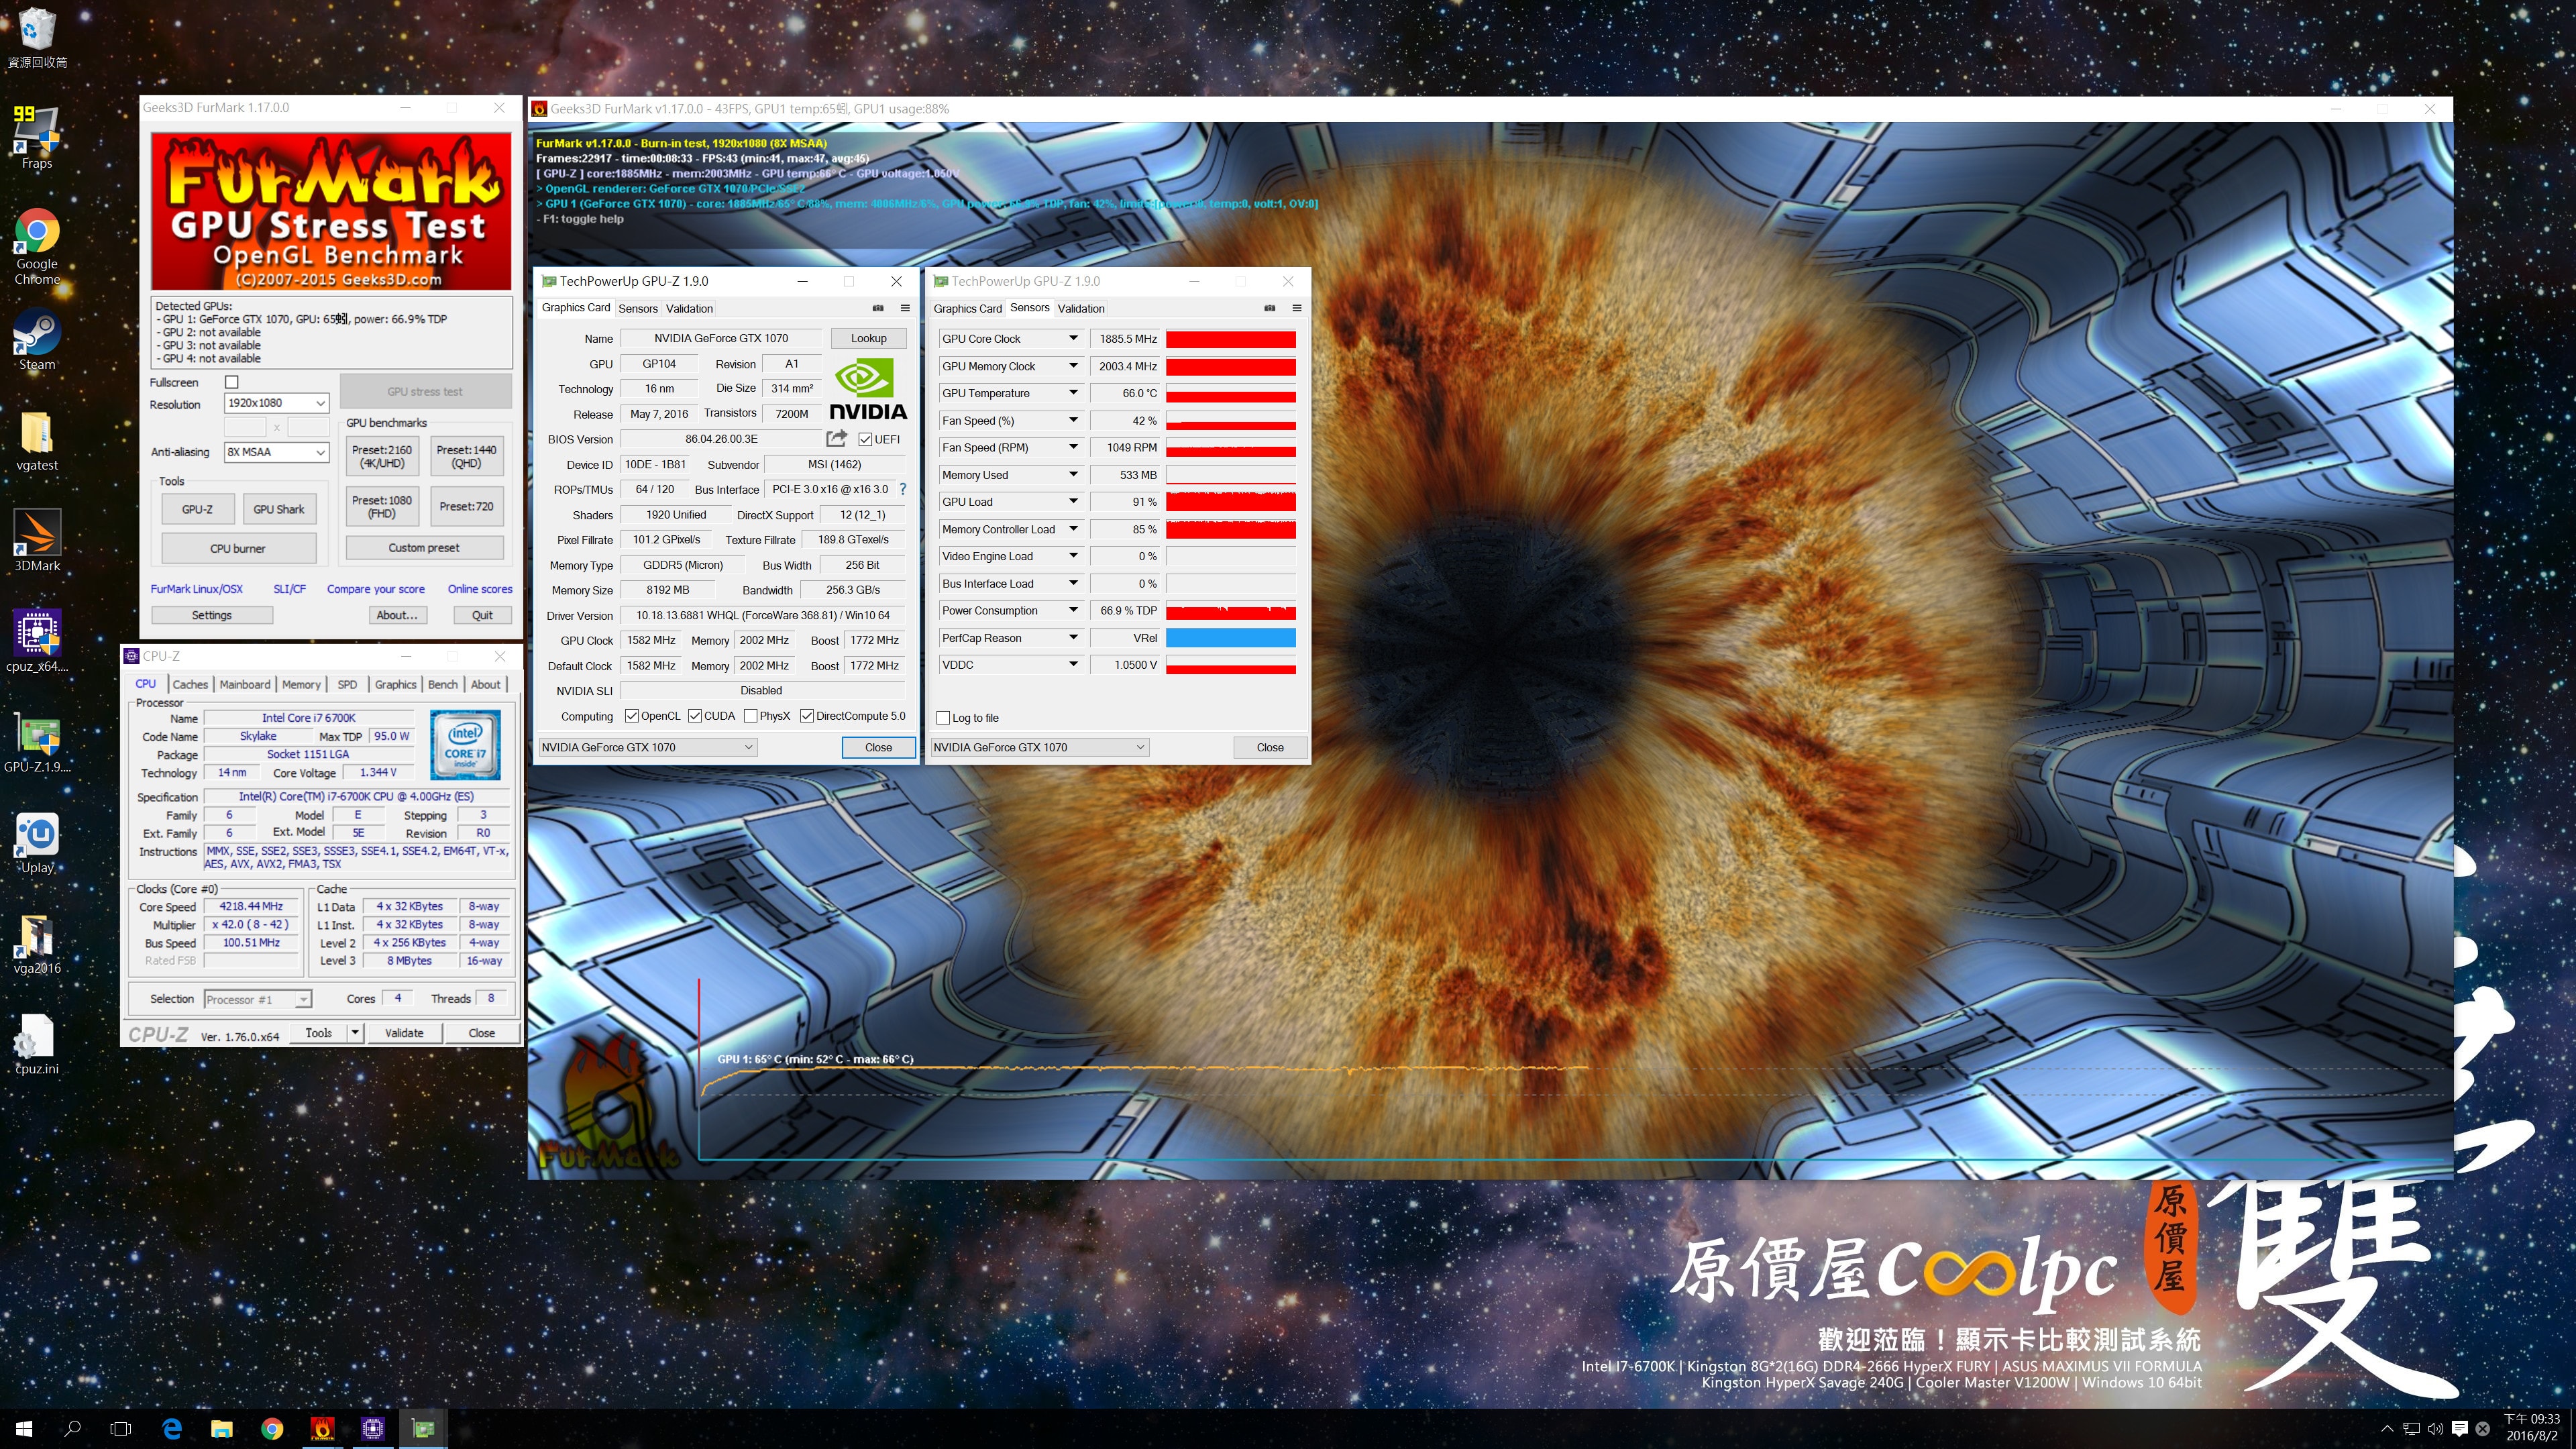Screen dimensions: 2576x1449
Task: Open Task View on the taskbar
Action: [121, 1429]
